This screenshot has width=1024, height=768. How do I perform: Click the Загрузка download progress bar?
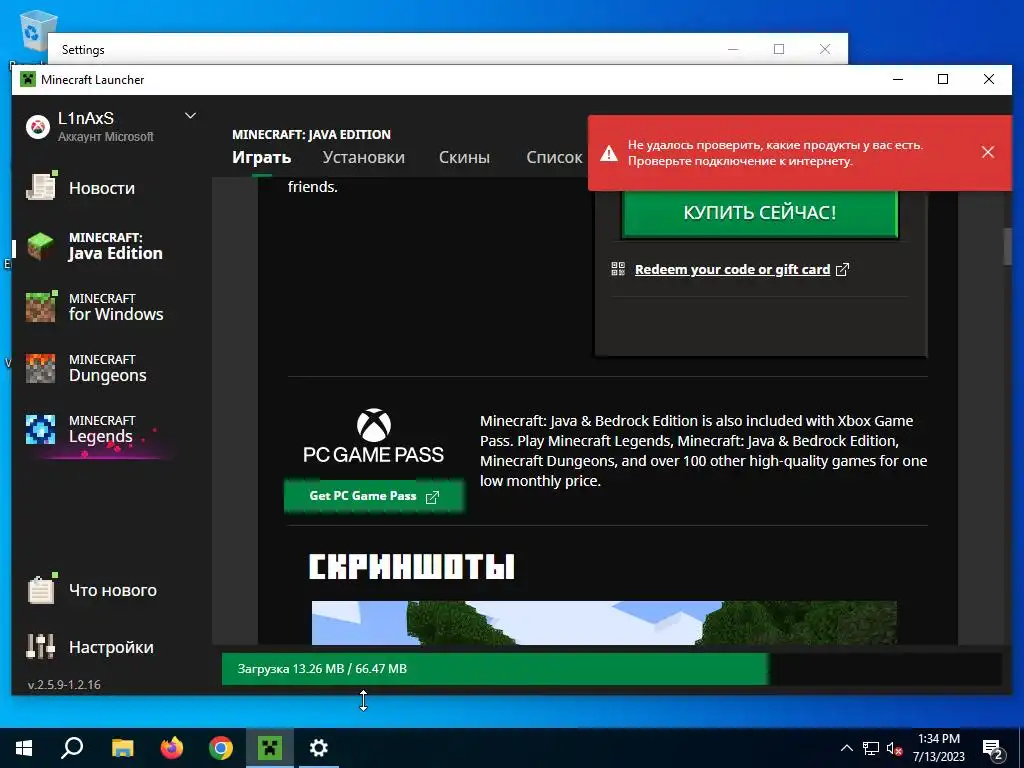coord(611,669)
